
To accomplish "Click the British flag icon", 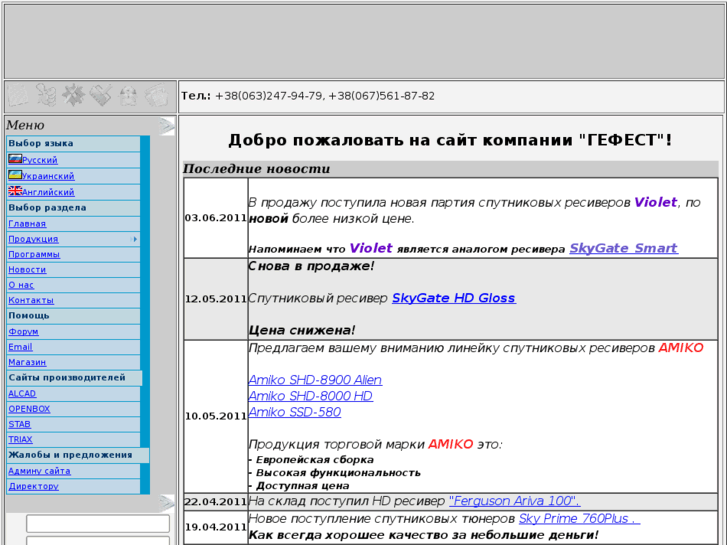I will [x=15, y=191].
